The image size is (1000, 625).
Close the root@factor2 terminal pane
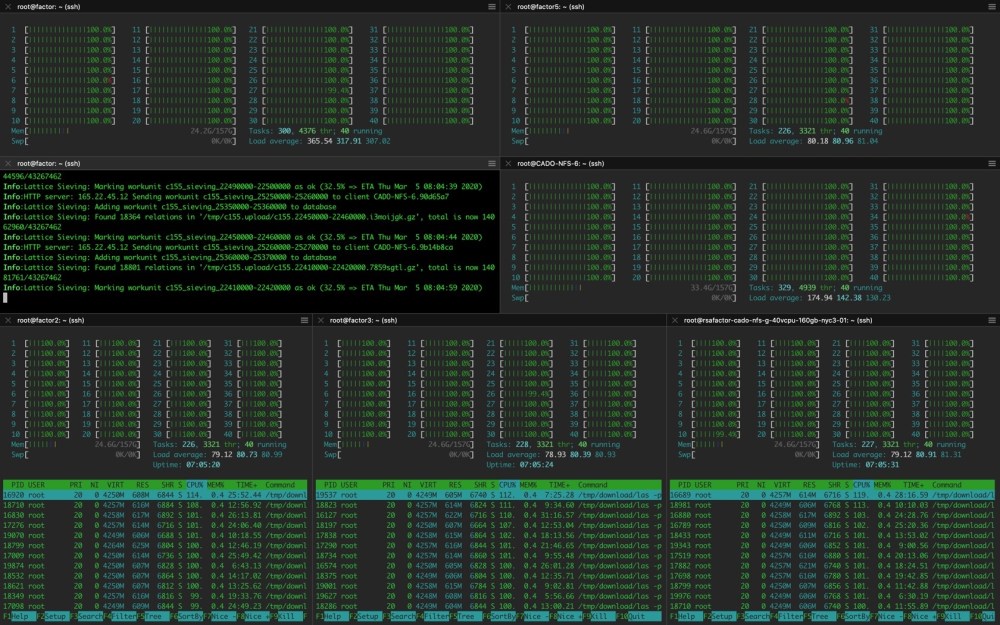tap(7, 320)
